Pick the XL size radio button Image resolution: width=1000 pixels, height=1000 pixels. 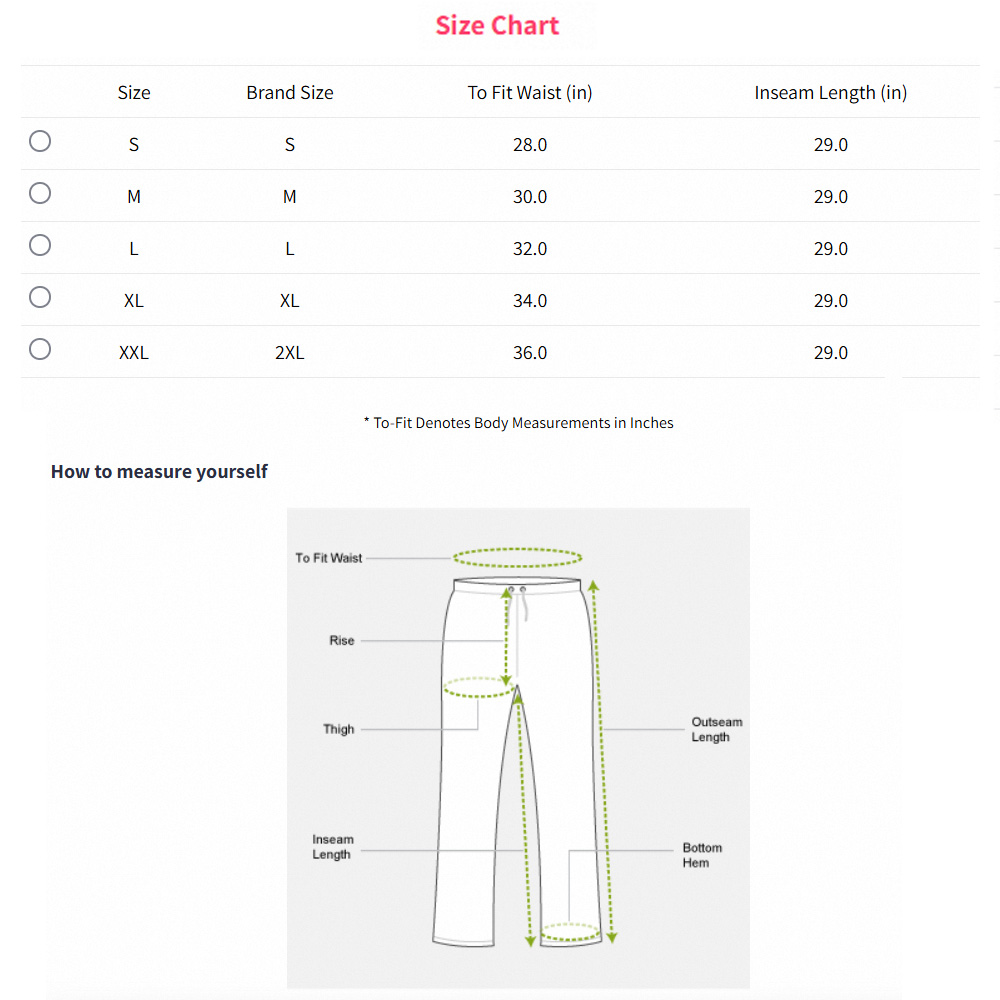coord(40,297)
